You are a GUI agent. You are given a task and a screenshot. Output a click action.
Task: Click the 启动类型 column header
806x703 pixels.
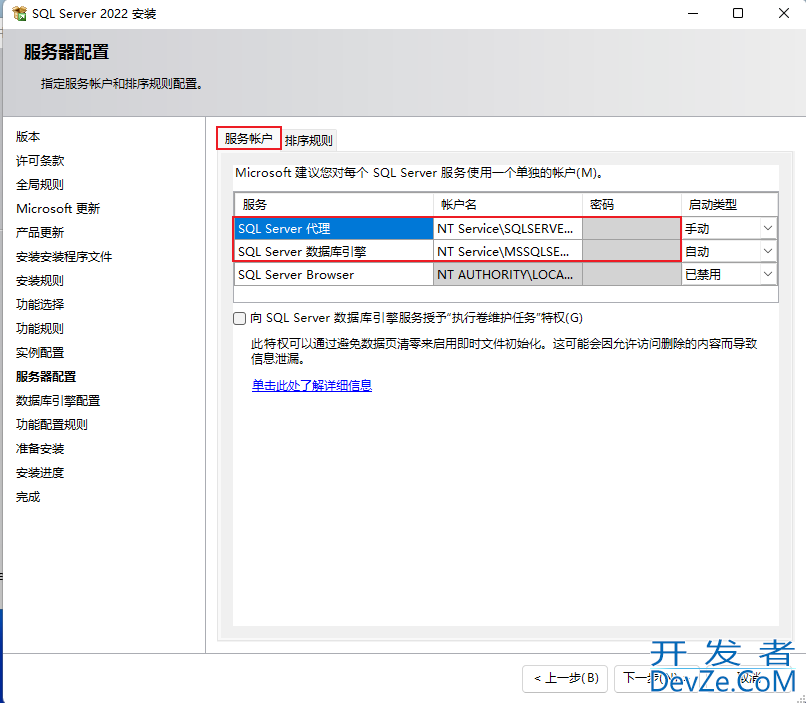(729, 205)
